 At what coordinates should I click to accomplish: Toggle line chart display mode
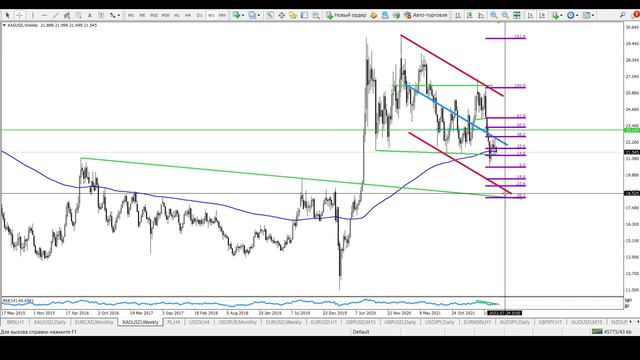tap(481, 15)
